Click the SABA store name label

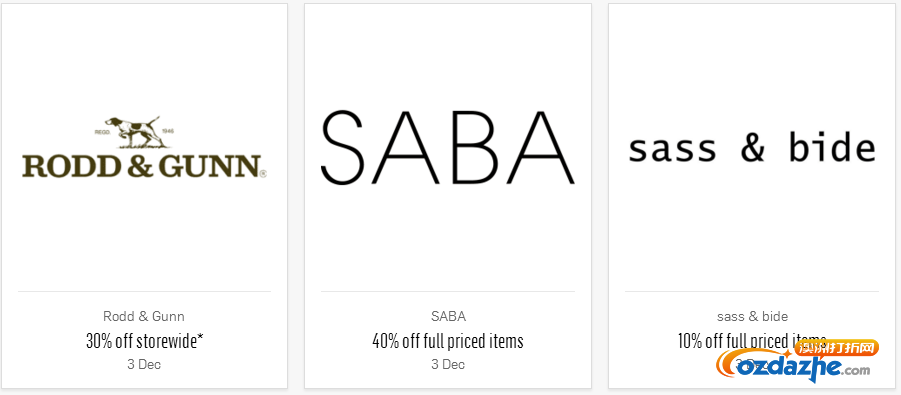click(448, 316)
